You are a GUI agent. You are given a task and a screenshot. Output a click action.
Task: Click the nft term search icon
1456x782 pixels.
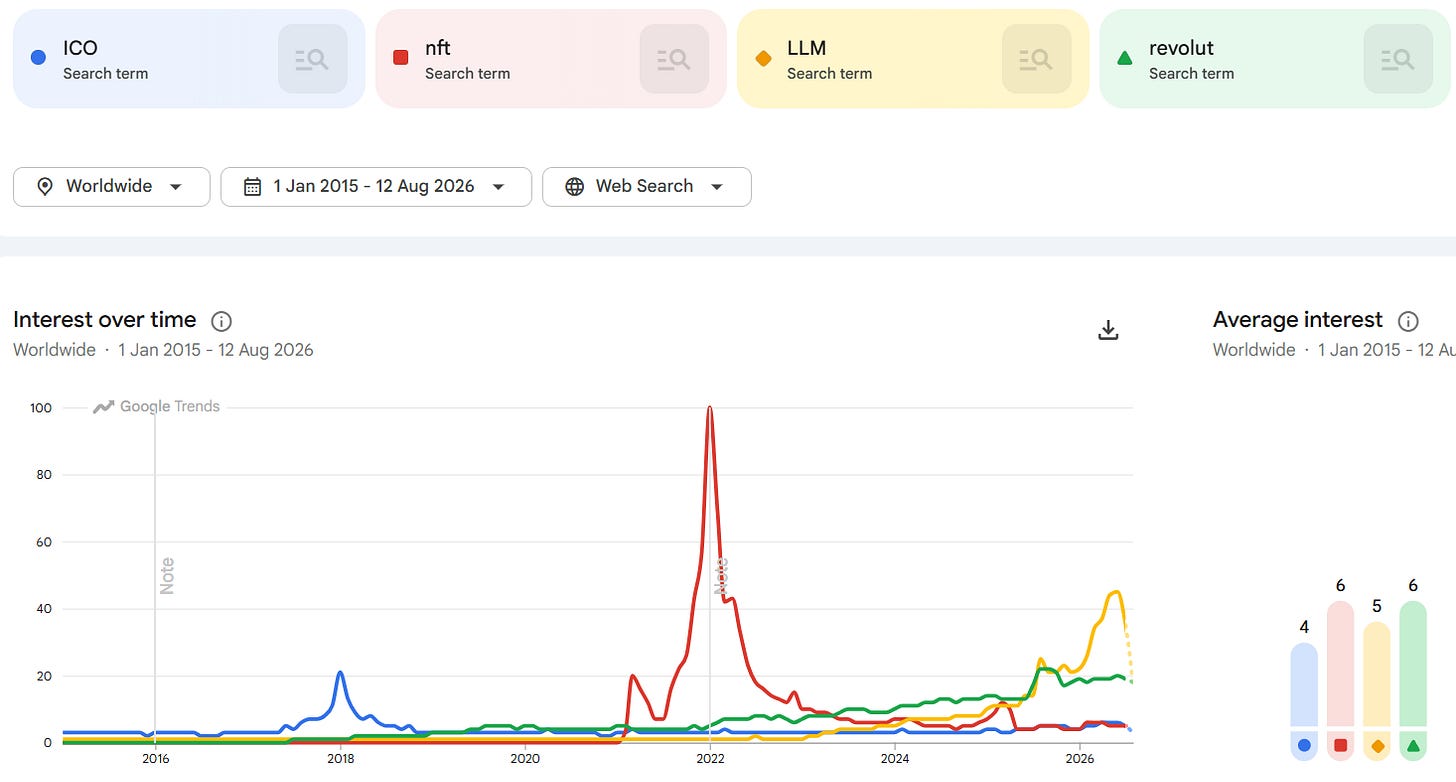pos(674,59)
